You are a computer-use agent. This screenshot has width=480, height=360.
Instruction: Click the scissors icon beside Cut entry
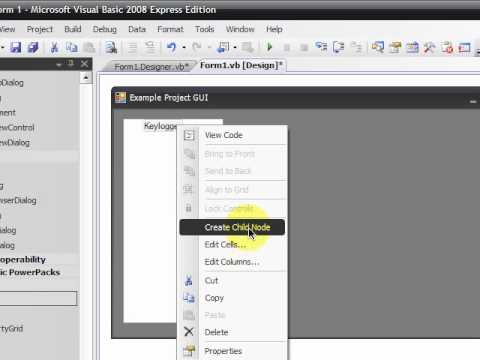pos(189,281)
